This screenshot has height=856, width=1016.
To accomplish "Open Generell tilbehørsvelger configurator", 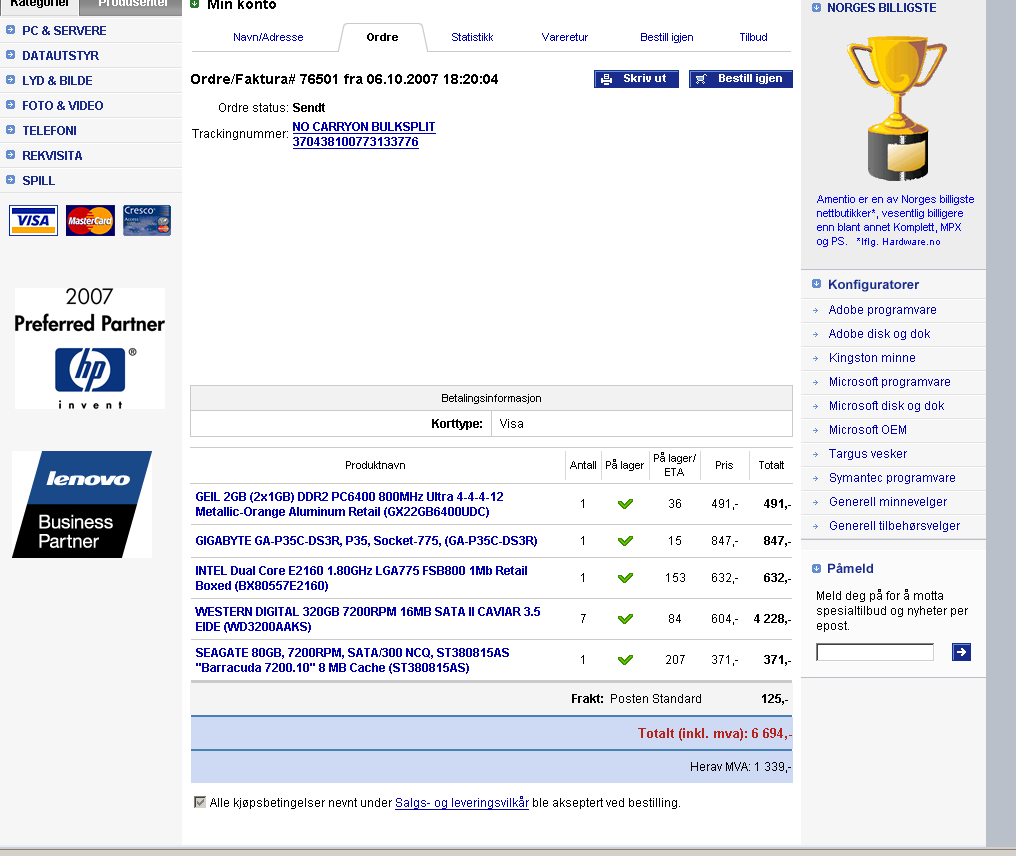I will click(x=894, y=526).
